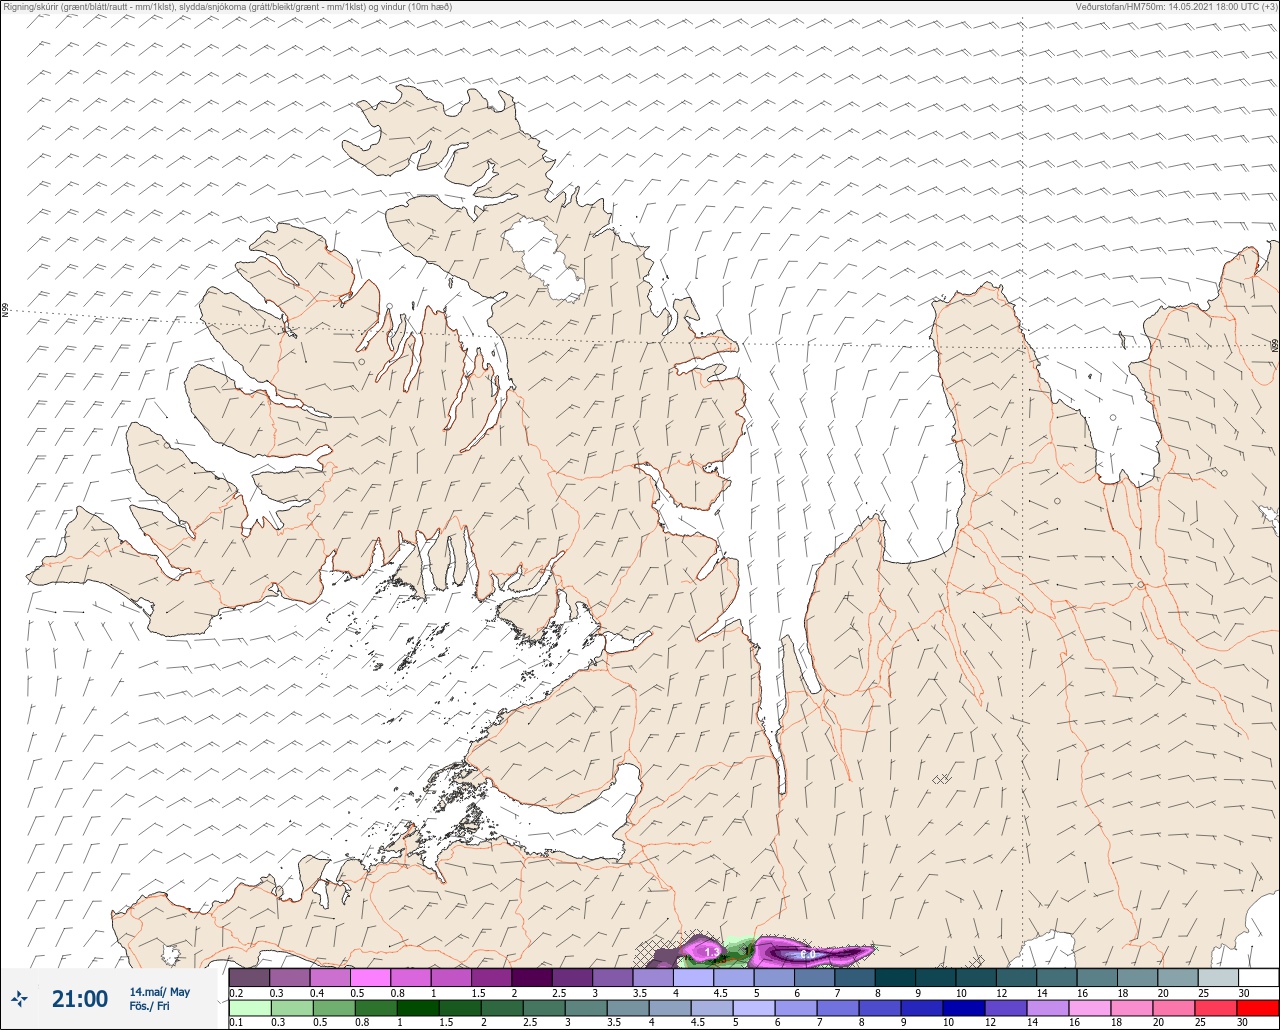Select the navy blue 10 swatch in lower scale
Screen dimensions: 1280x1030
click(964, 1008)
